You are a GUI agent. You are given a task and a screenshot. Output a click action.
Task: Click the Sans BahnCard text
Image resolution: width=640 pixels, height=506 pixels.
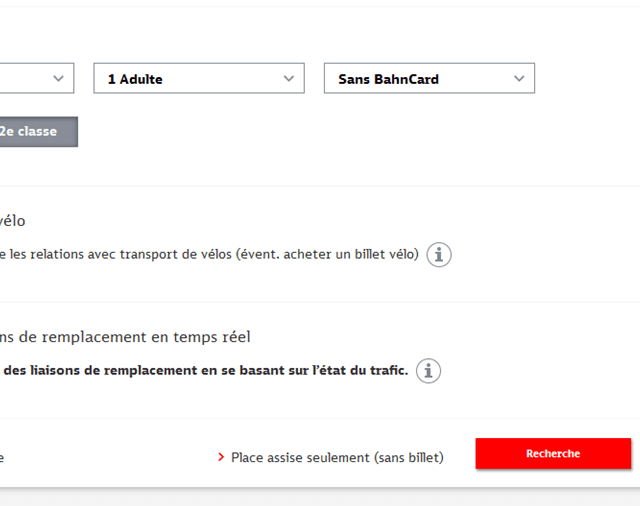point(388,79)
